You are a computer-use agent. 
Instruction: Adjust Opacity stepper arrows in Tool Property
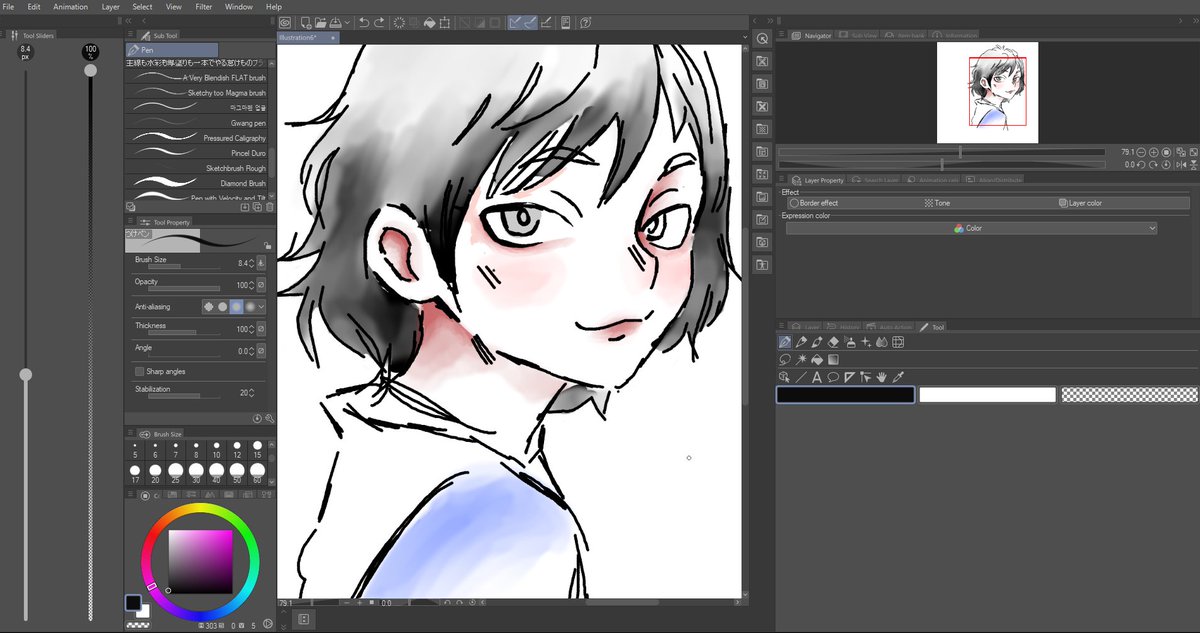(251, 285)
